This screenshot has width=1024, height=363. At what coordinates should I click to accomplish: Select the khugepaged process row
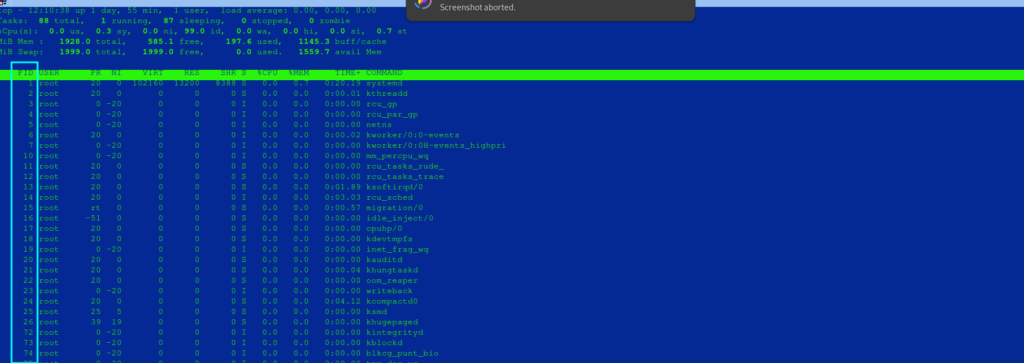click(512, 322)
